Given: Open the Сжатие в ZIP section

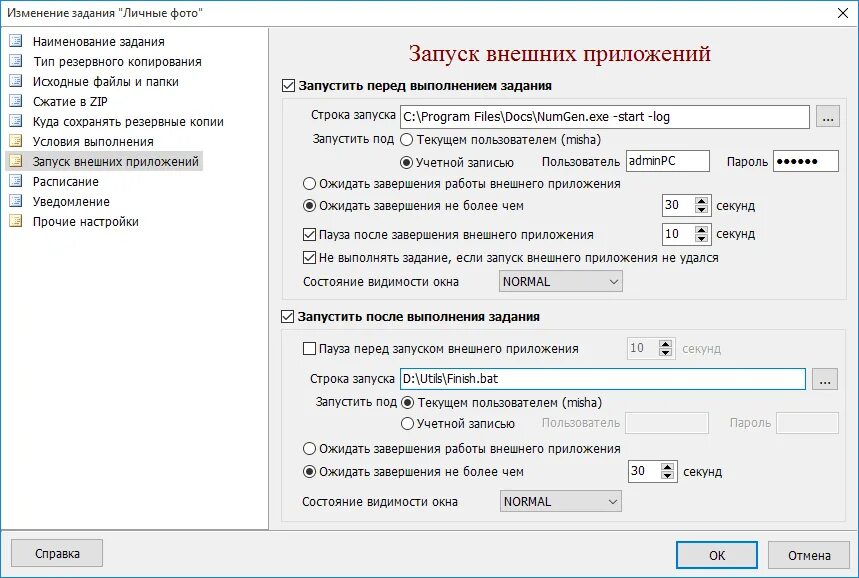Looking at the screenshot, I should tap(70, 101).
